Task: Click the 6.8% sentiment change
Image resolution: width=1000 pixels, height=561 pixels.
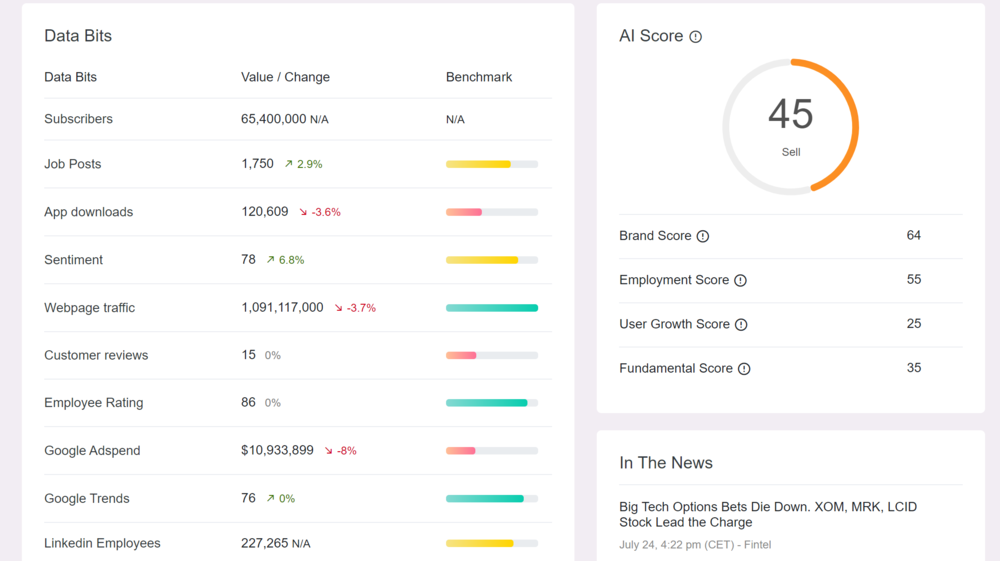Action: coord(291,260)
